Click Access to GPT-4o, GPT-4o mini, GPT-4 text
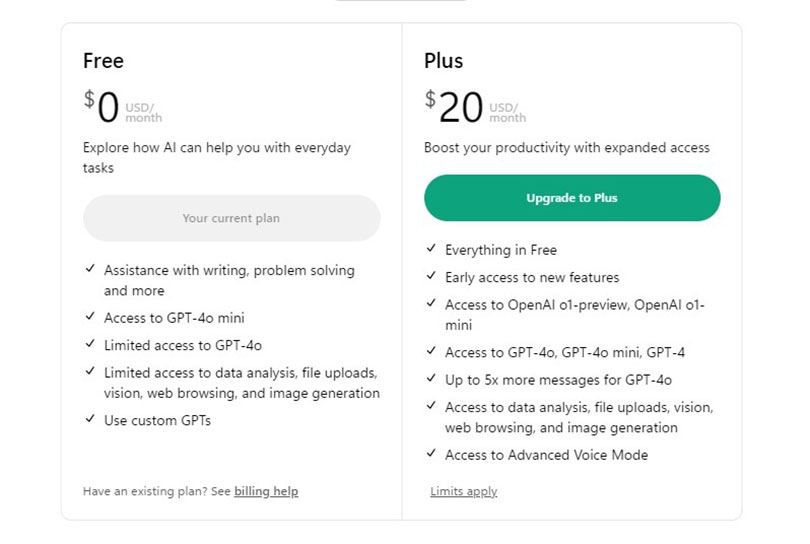The image size is (810, 544). tap(565, 352)
